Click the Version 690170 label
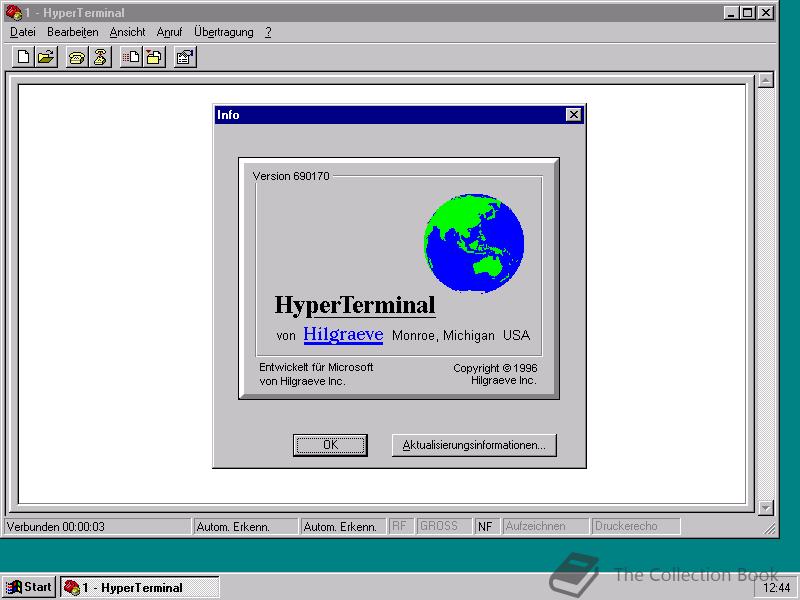 pos(291,176)
